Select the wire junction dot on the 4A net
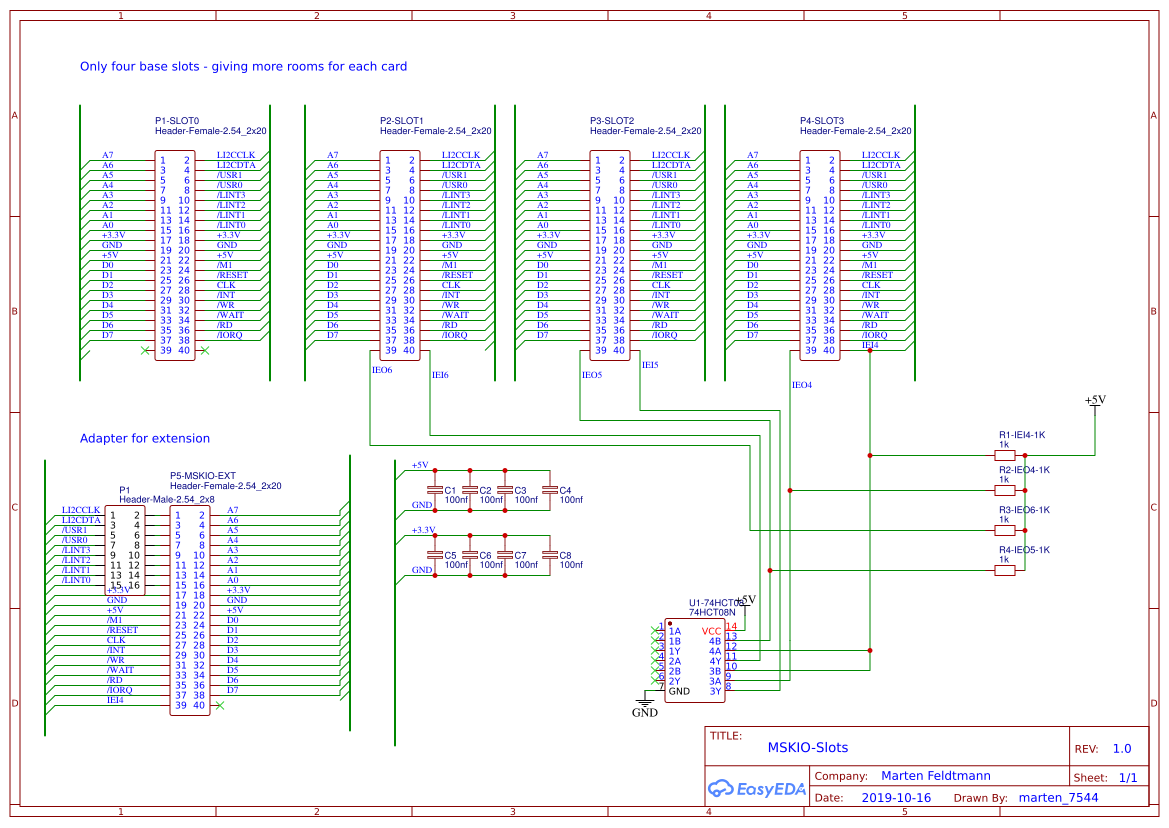The image size is (1169, 828). 870,651
